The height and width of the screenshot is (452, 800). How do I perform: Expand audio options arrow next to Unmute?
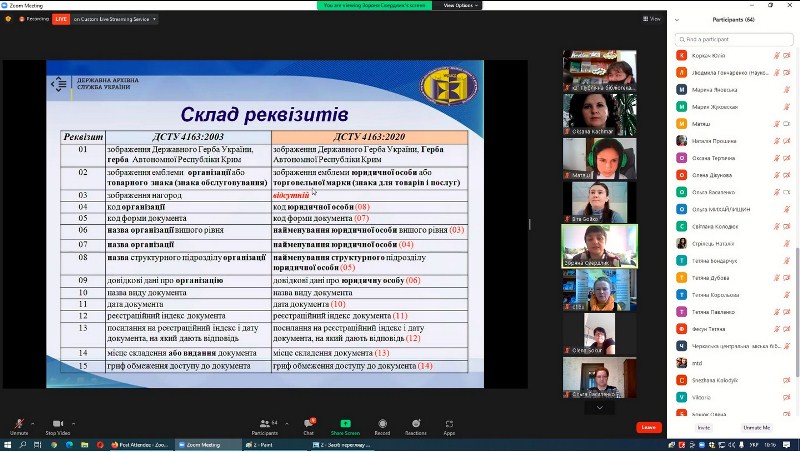[x=33, y=421]
